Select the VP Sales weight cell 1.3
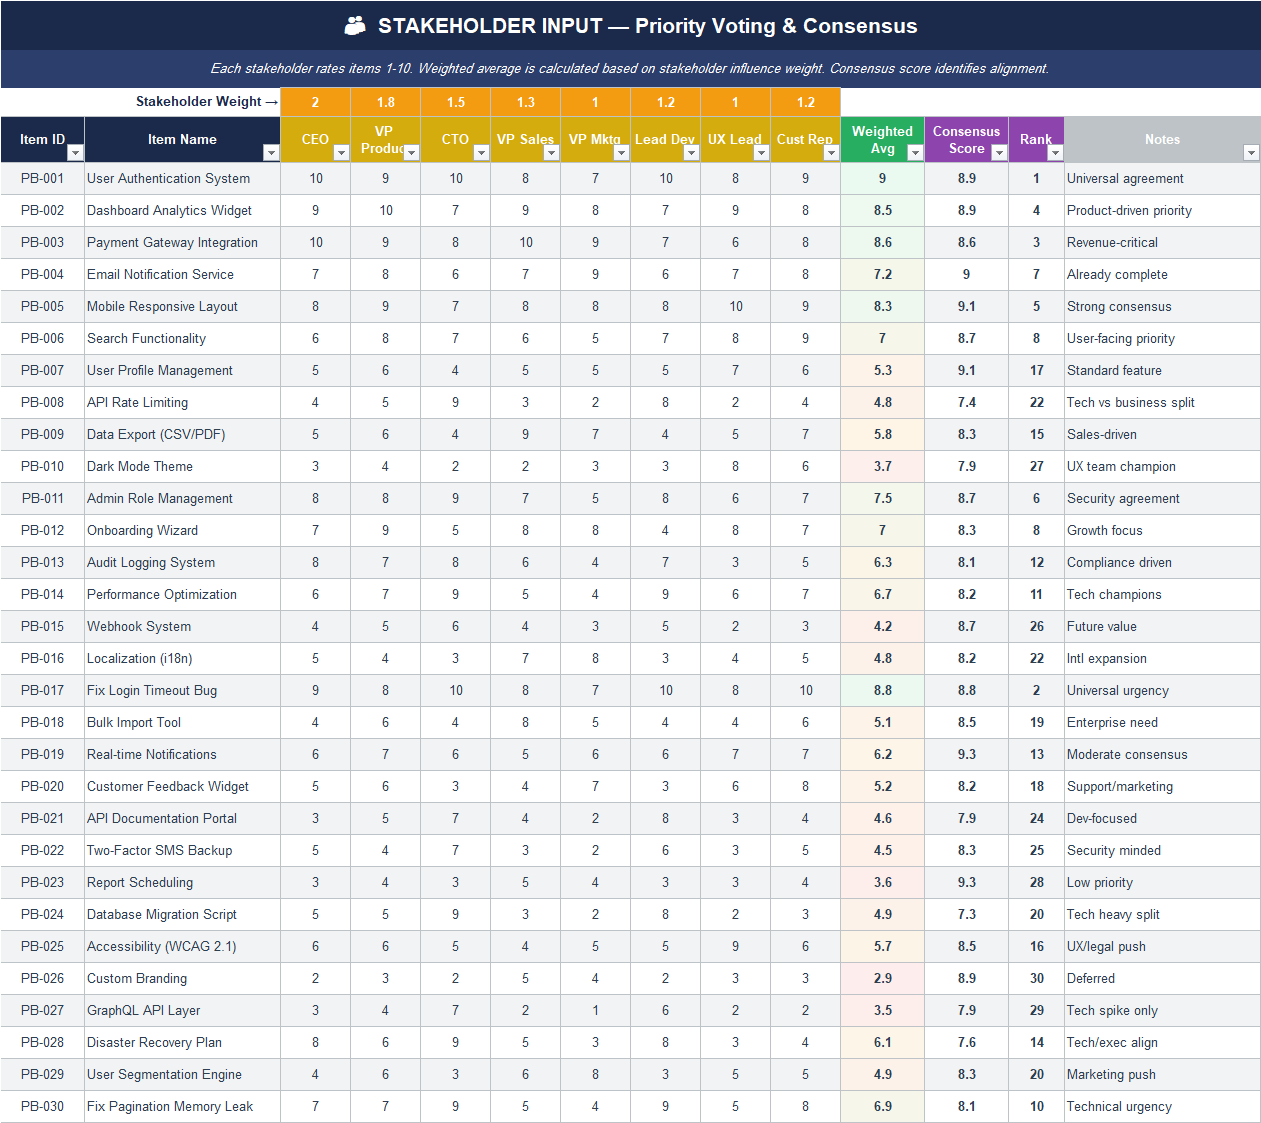The width and height of the screenshot is (1261, 1123). click(526, 102)
